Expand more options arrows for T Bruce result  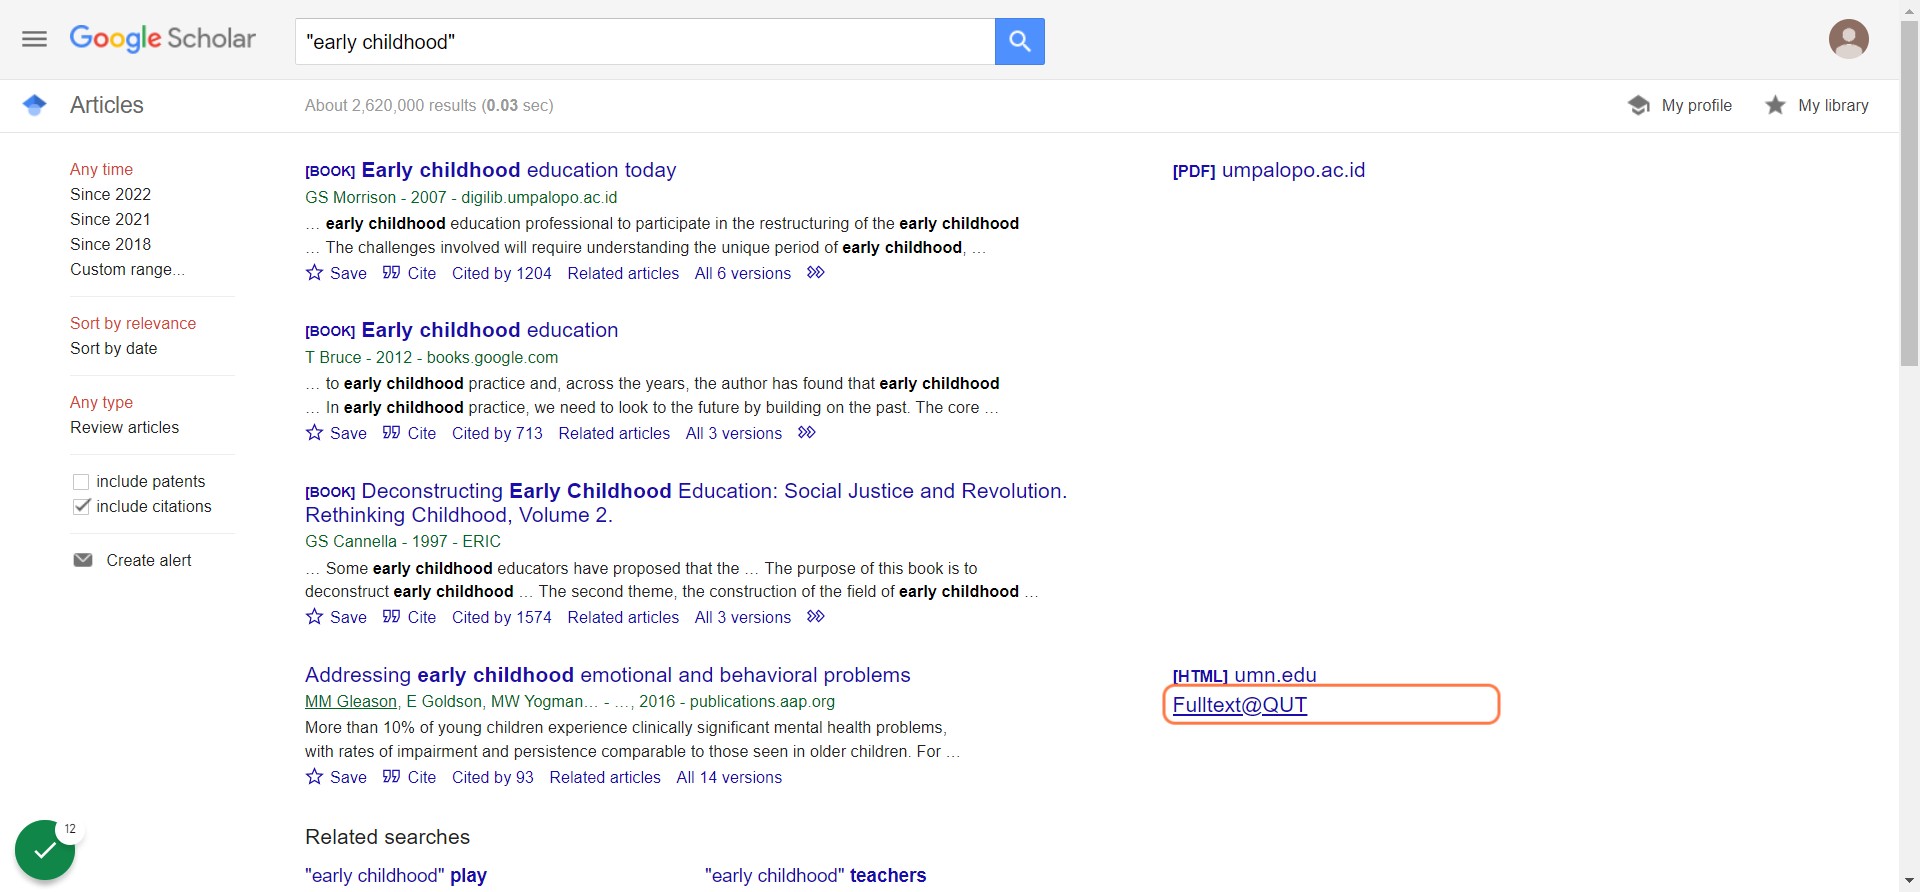(x=807, y=433)
